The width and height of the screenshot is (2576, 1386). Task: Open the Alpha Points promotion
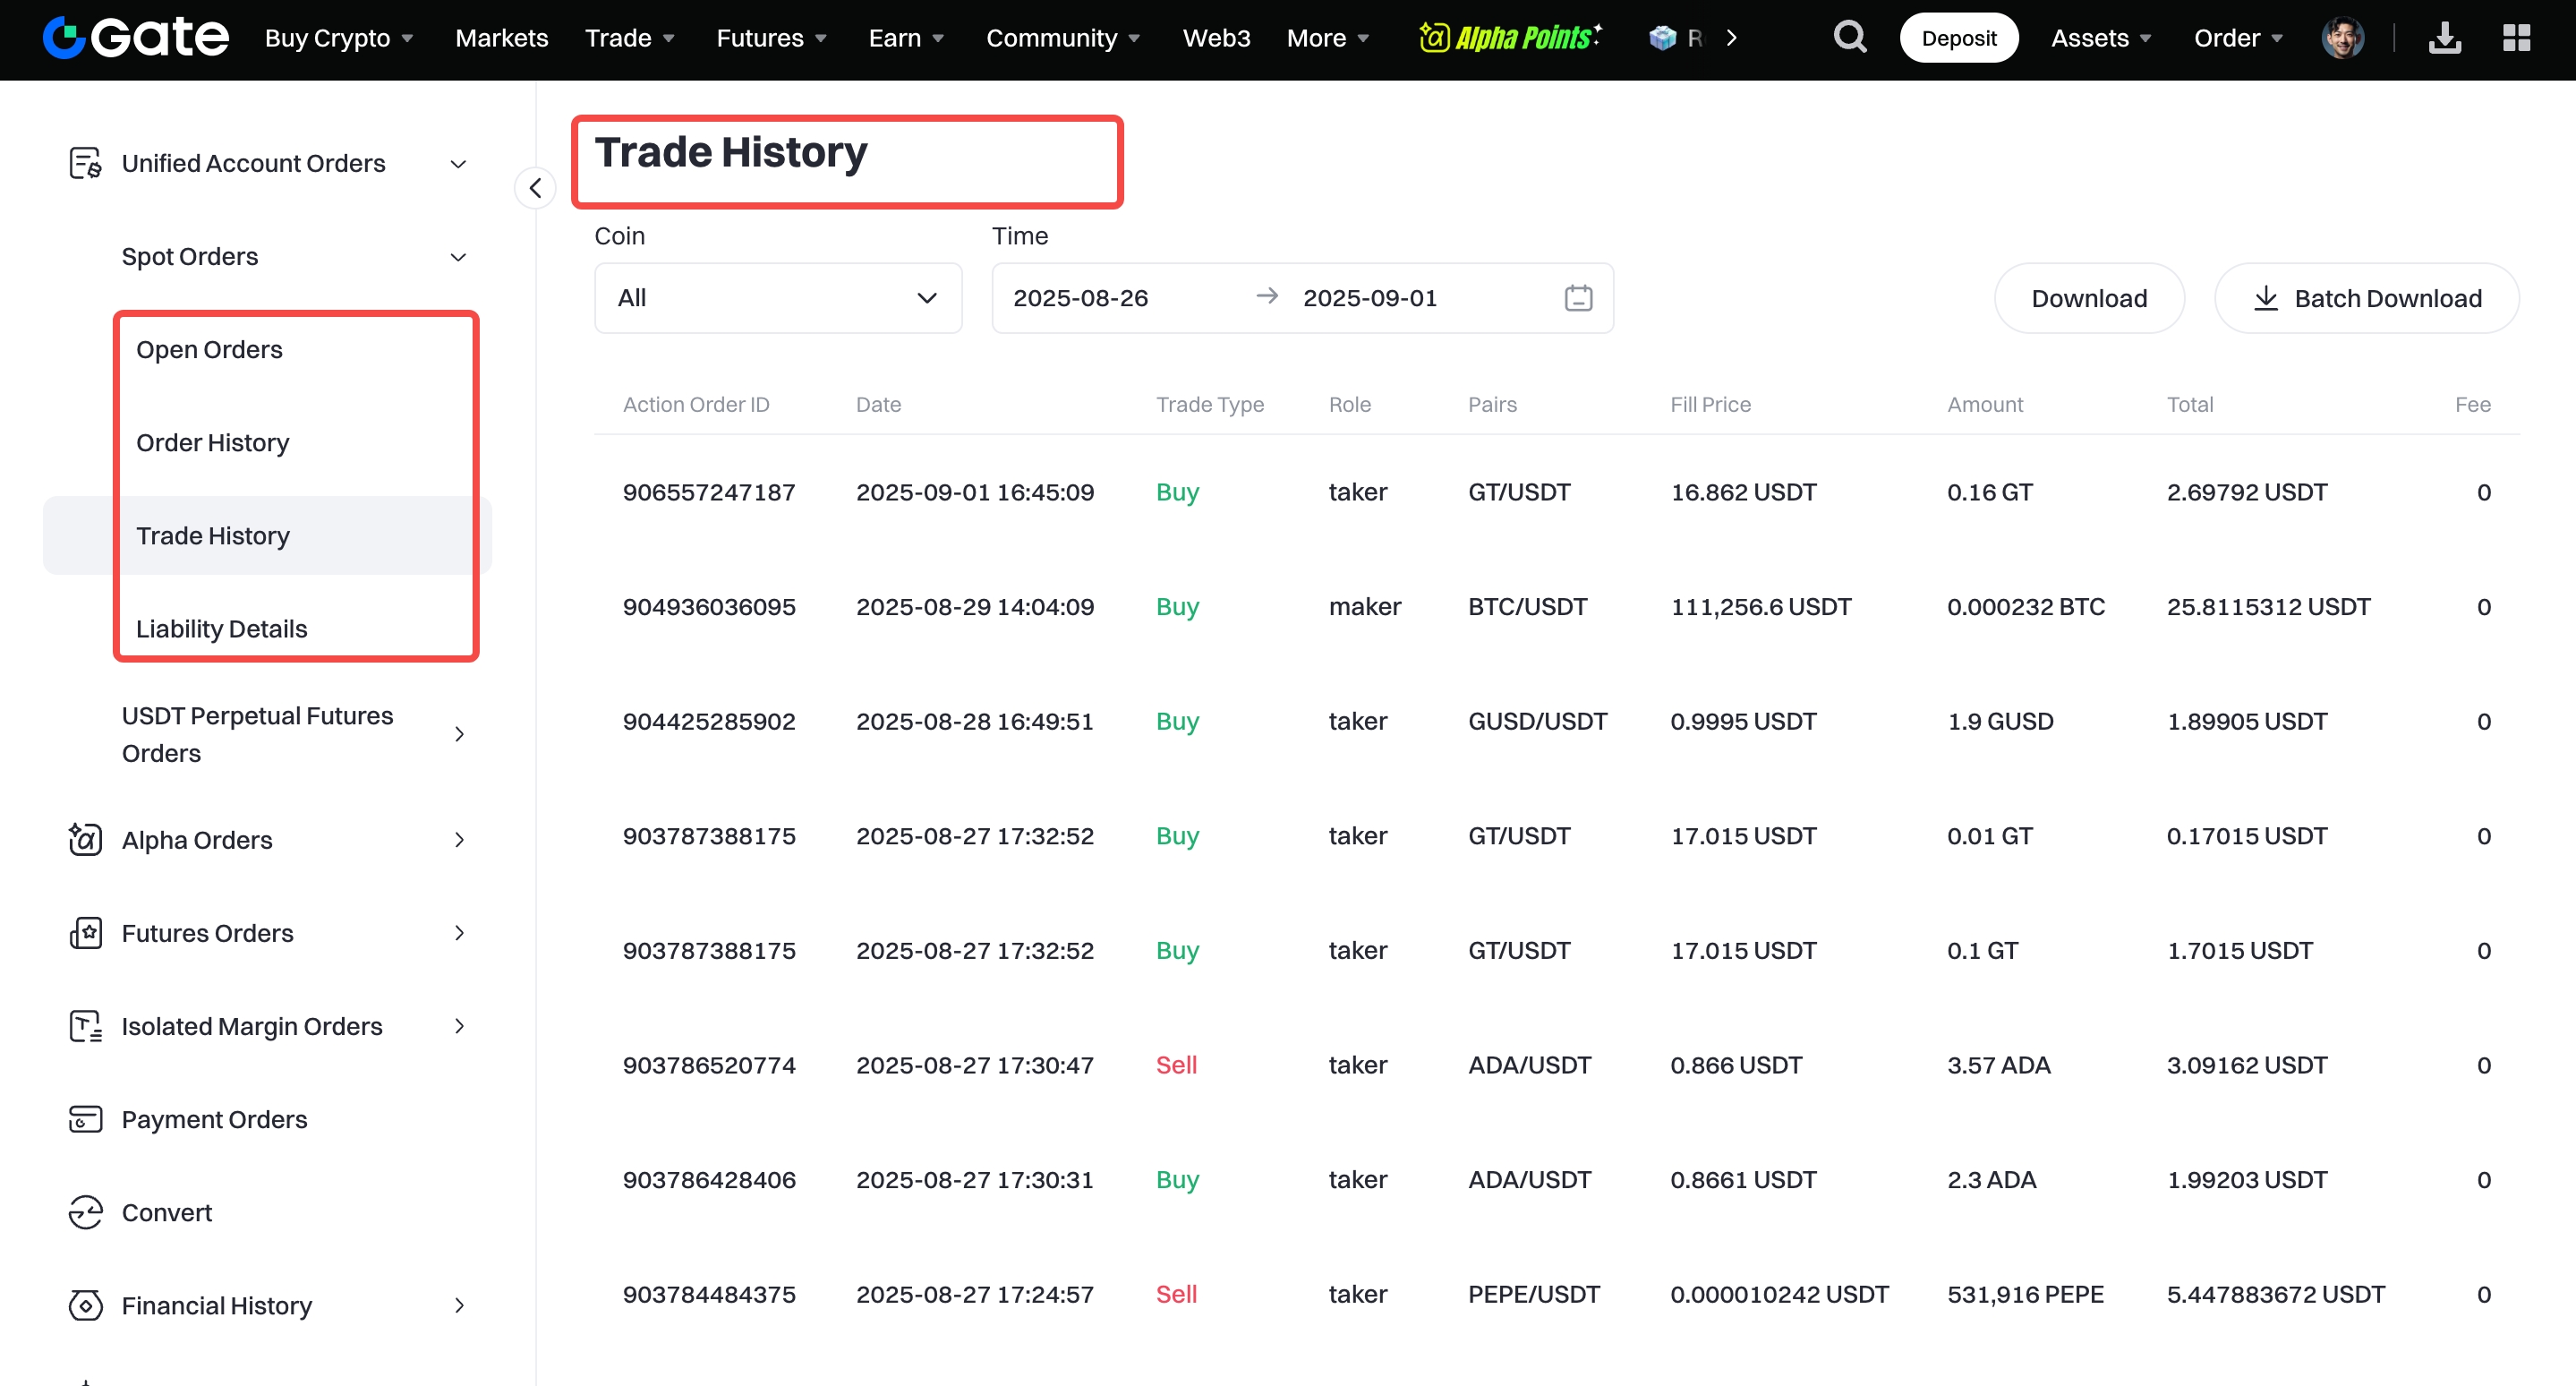point(1510,38)
